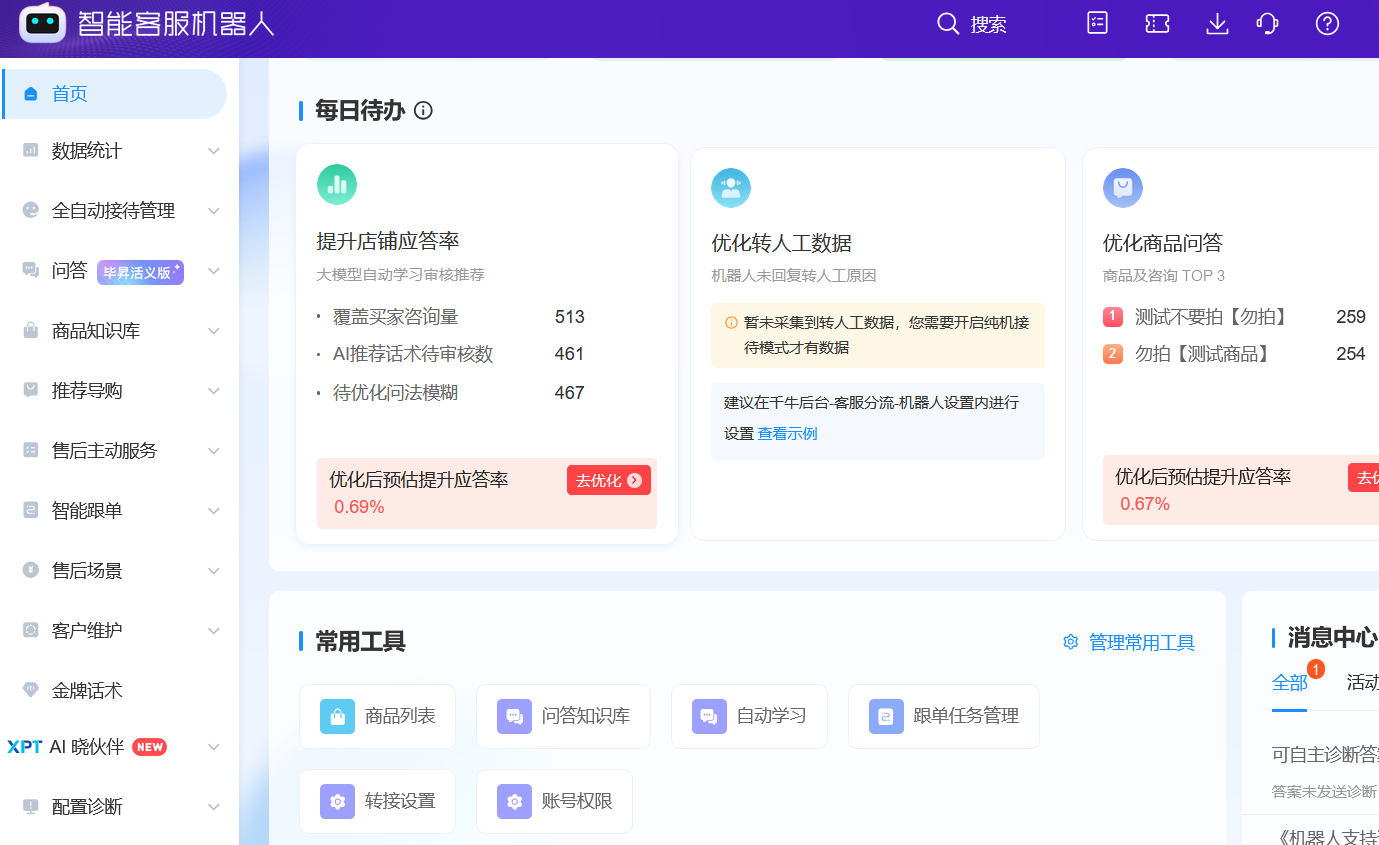Click the gear icon next to 管理常用工具
Viewport: 1379px width, 845px height.
click(1071, 642)
